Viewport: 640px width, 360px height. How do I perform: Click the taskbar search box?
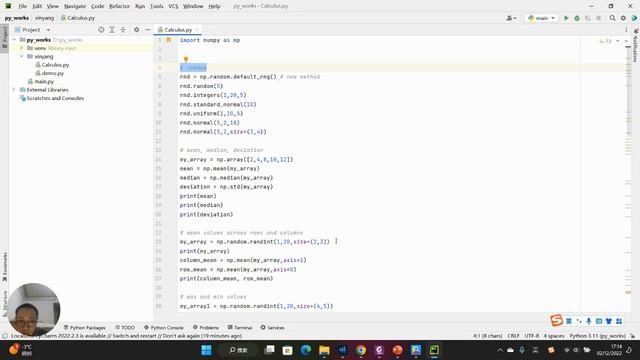pos(238,350)
